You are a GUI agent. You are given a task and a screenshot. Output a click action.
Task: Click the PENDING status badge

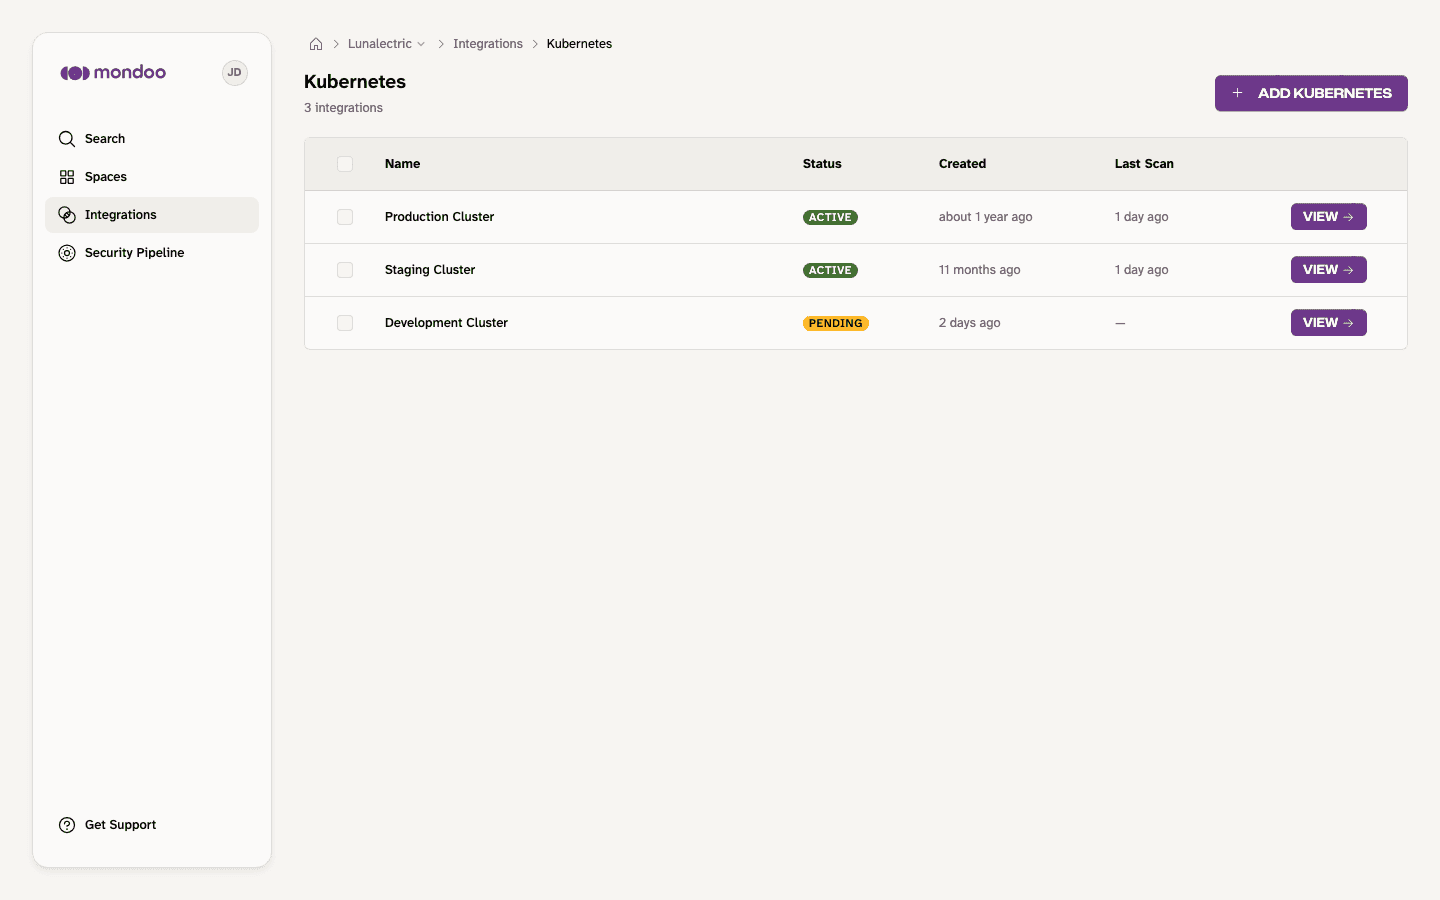pos(836,323)
